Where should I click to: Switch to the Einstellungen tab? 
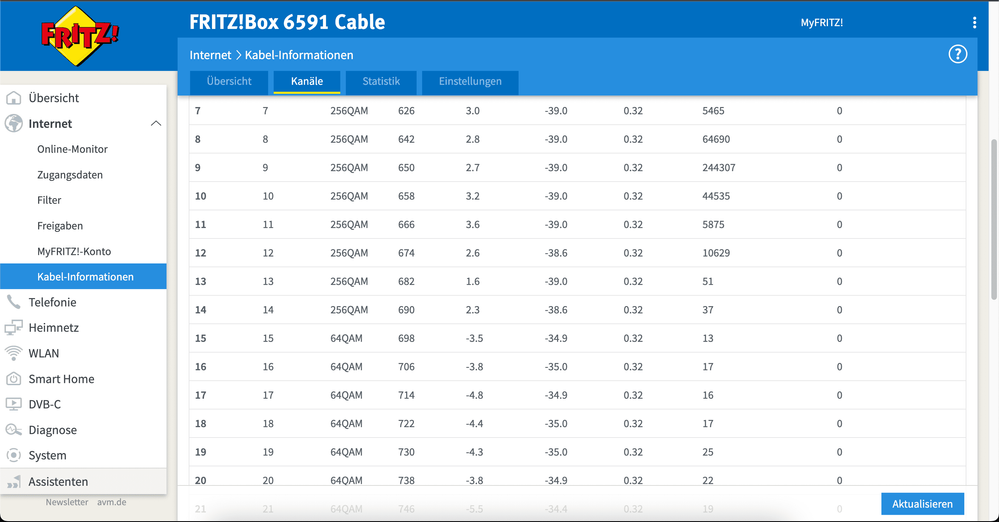point(470,81)
